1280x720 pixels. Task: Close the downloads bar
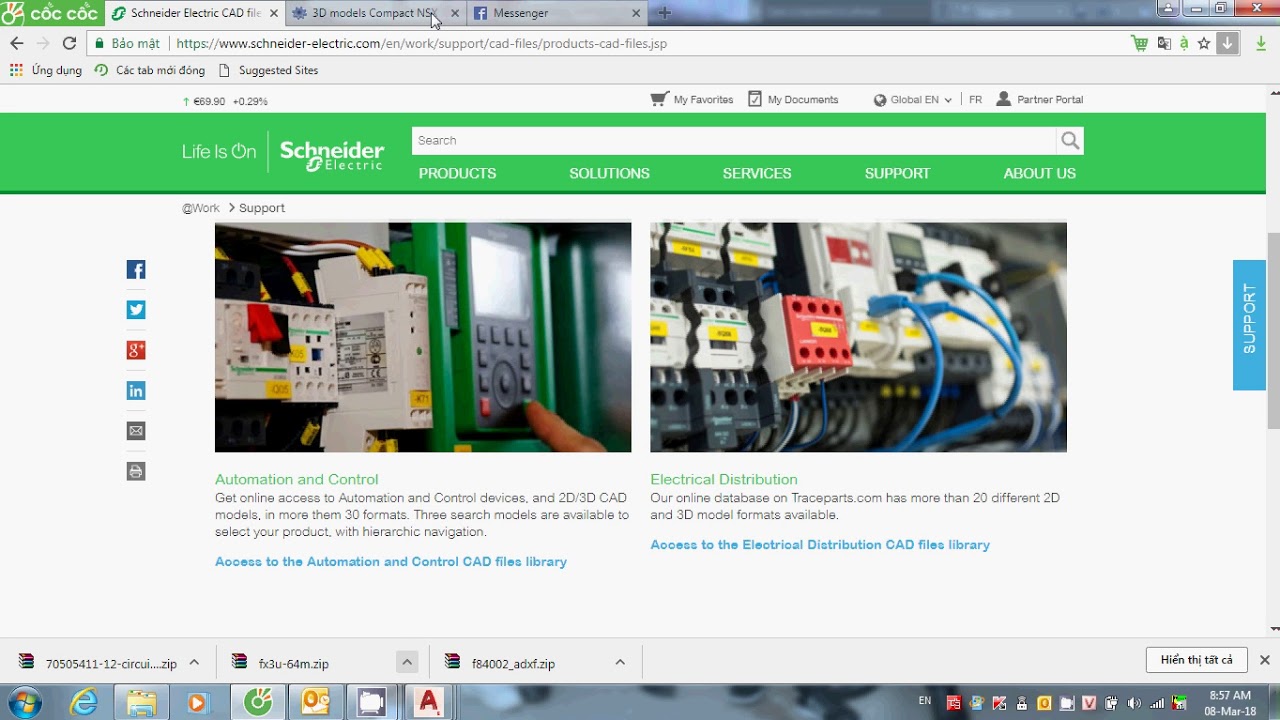pos(1264,660)
